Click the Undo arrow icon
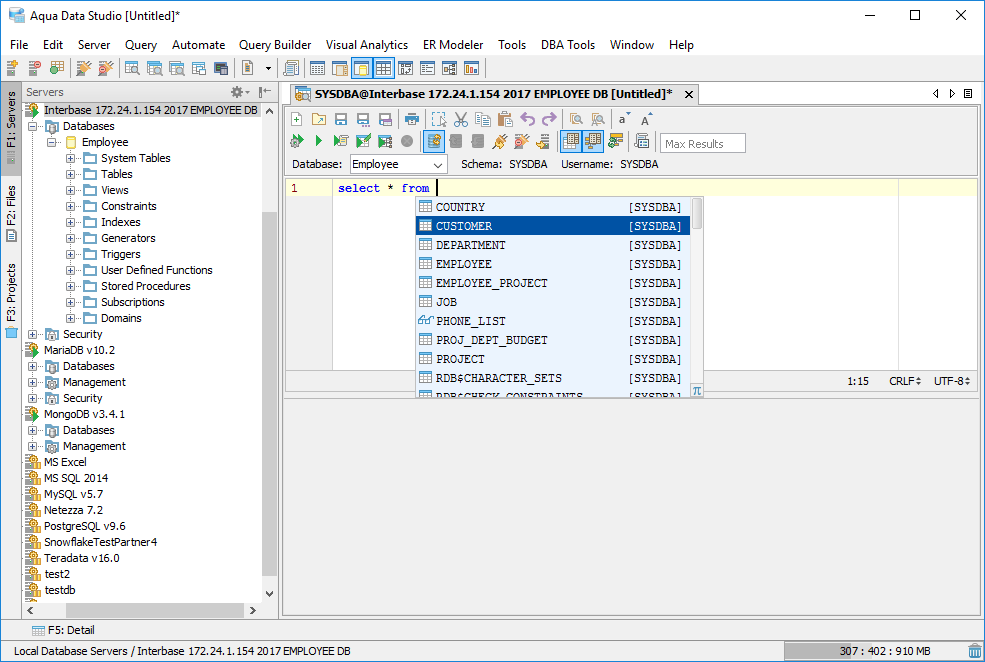 528,119
